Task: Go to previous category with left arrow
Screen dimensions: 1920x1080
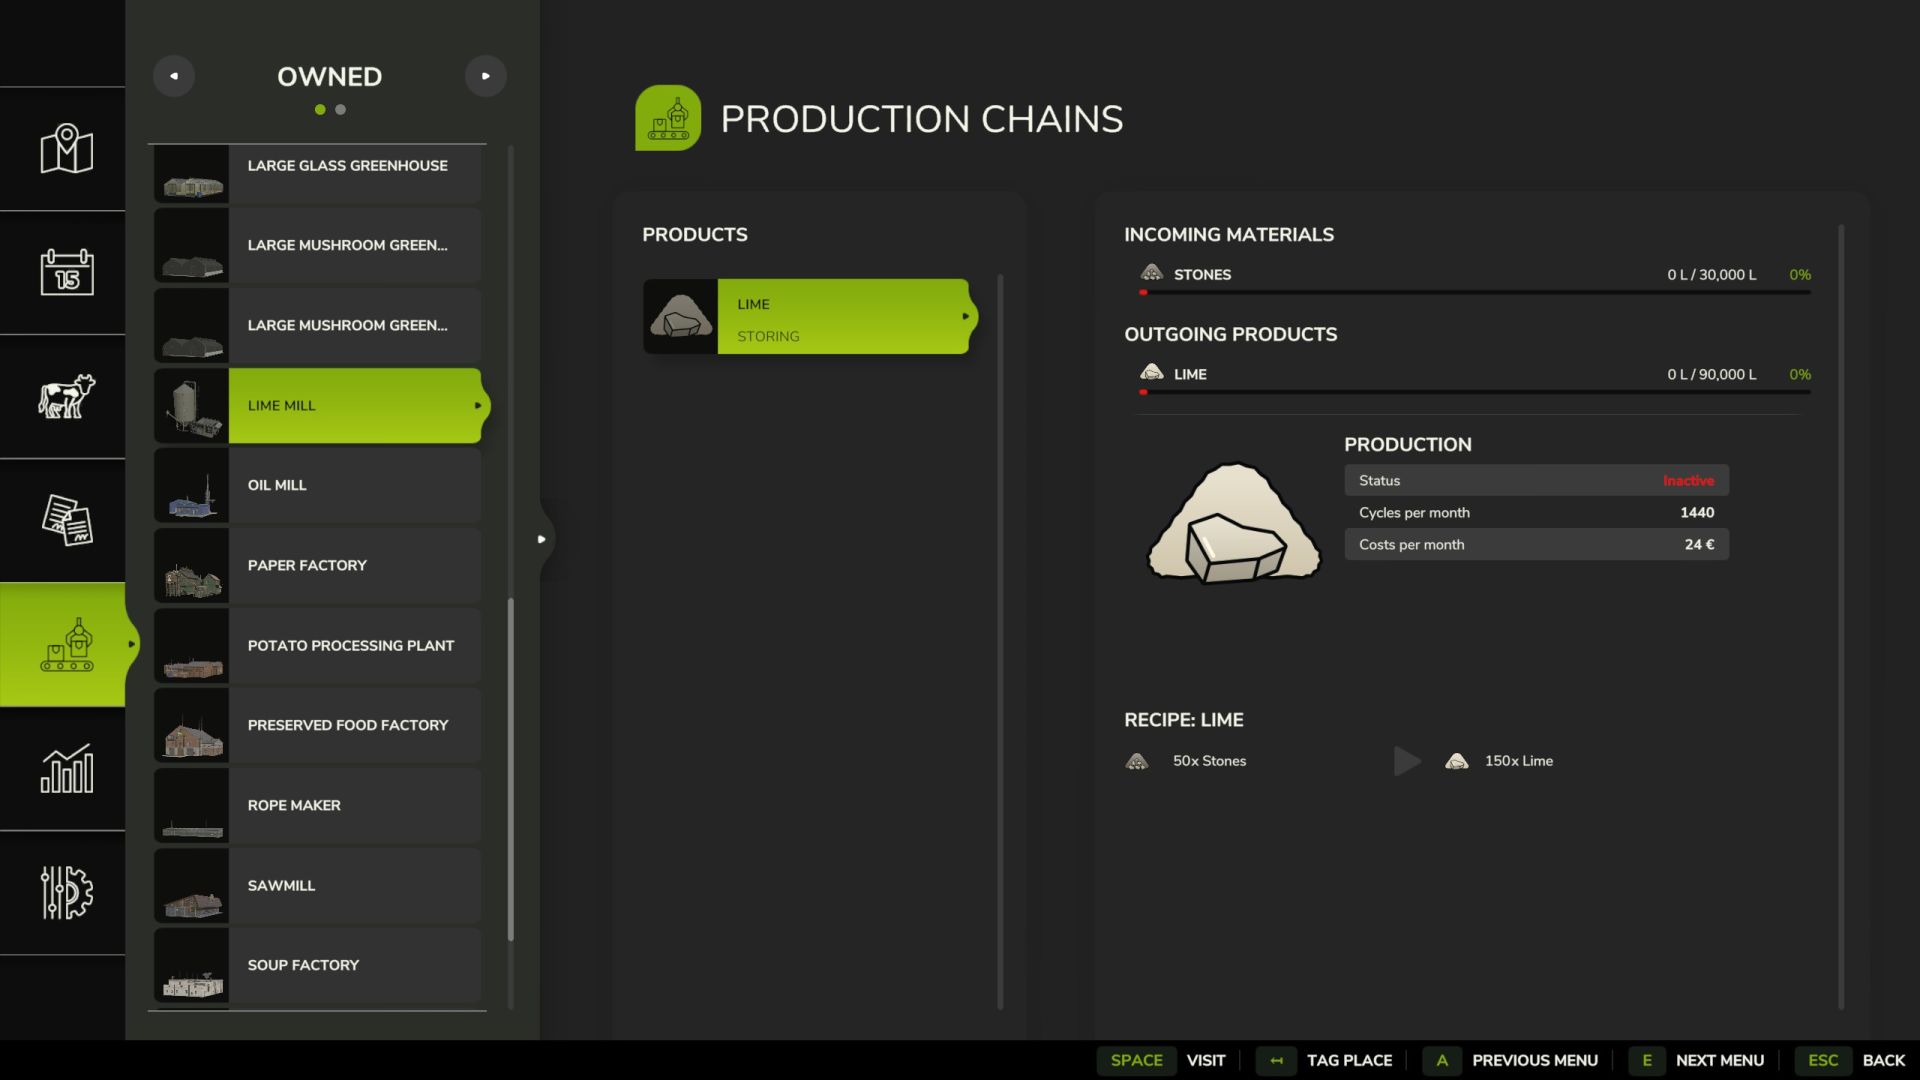Action: (x=174, y=76)
